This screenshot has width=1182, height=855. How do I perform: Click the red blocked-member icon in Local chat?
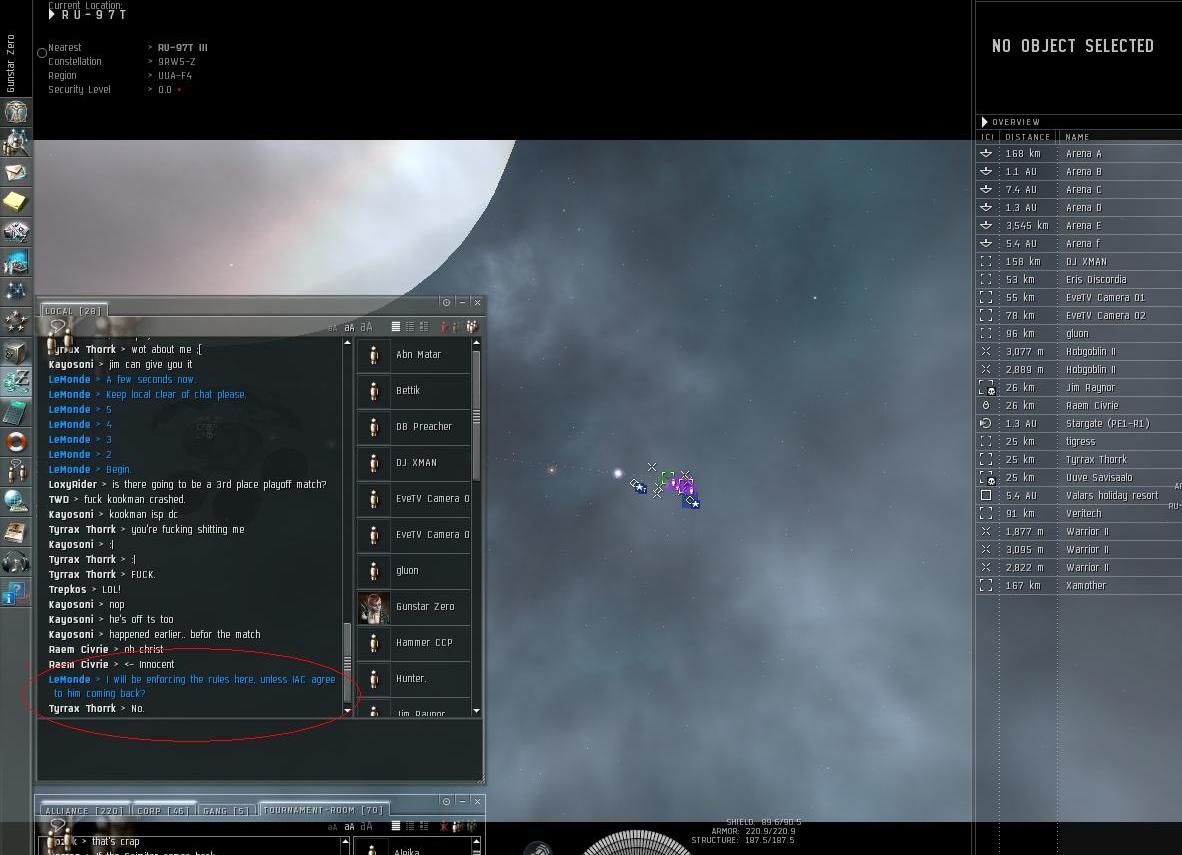pos(443,326)
